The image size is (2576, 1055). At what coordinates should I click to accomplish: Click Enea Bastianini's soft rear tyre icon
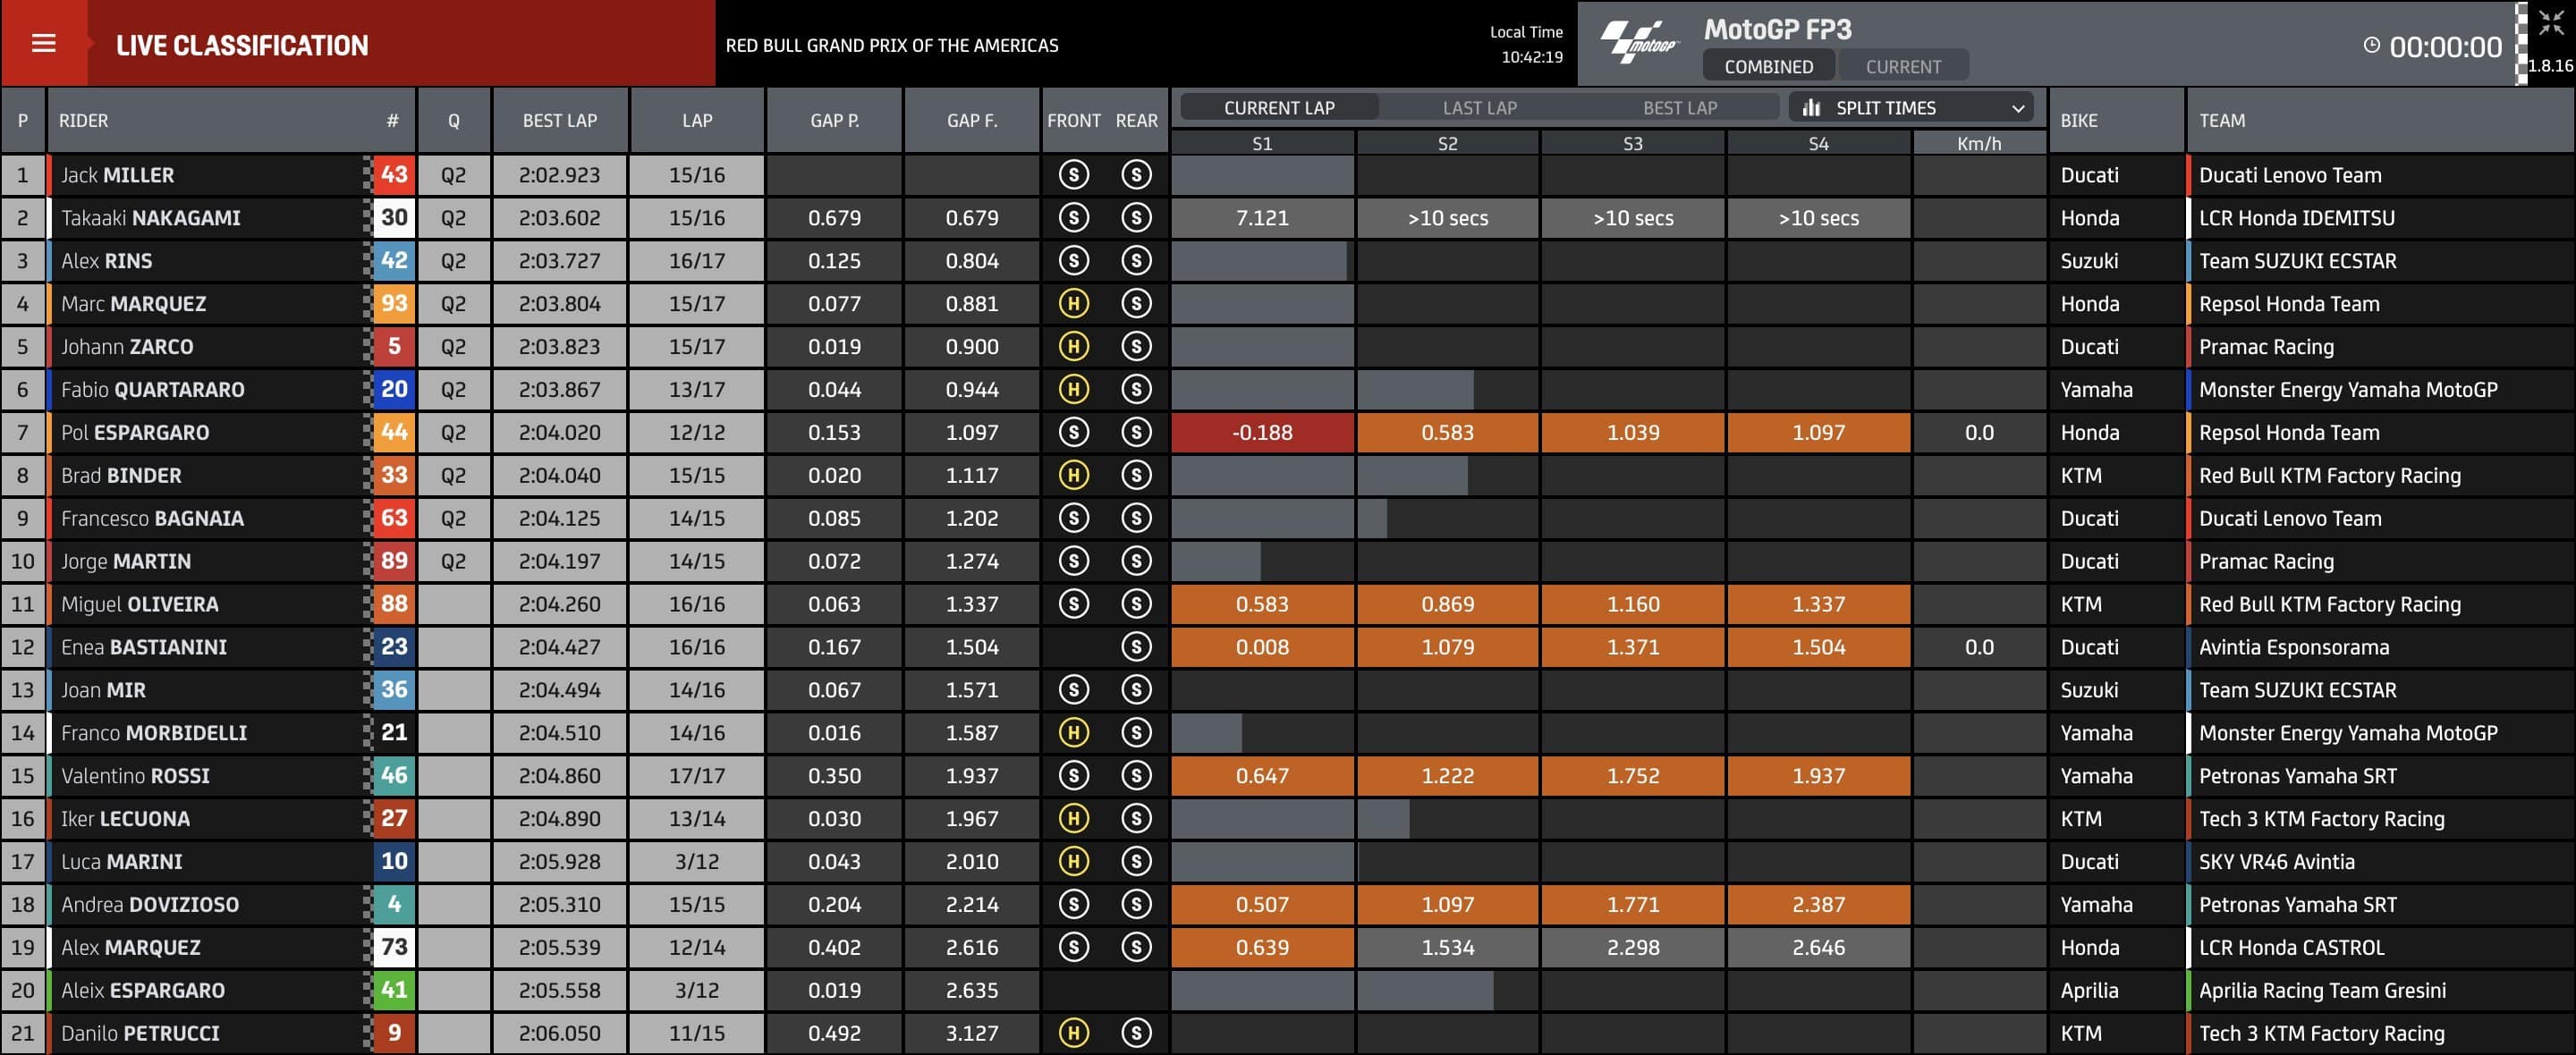[1136, 647]
